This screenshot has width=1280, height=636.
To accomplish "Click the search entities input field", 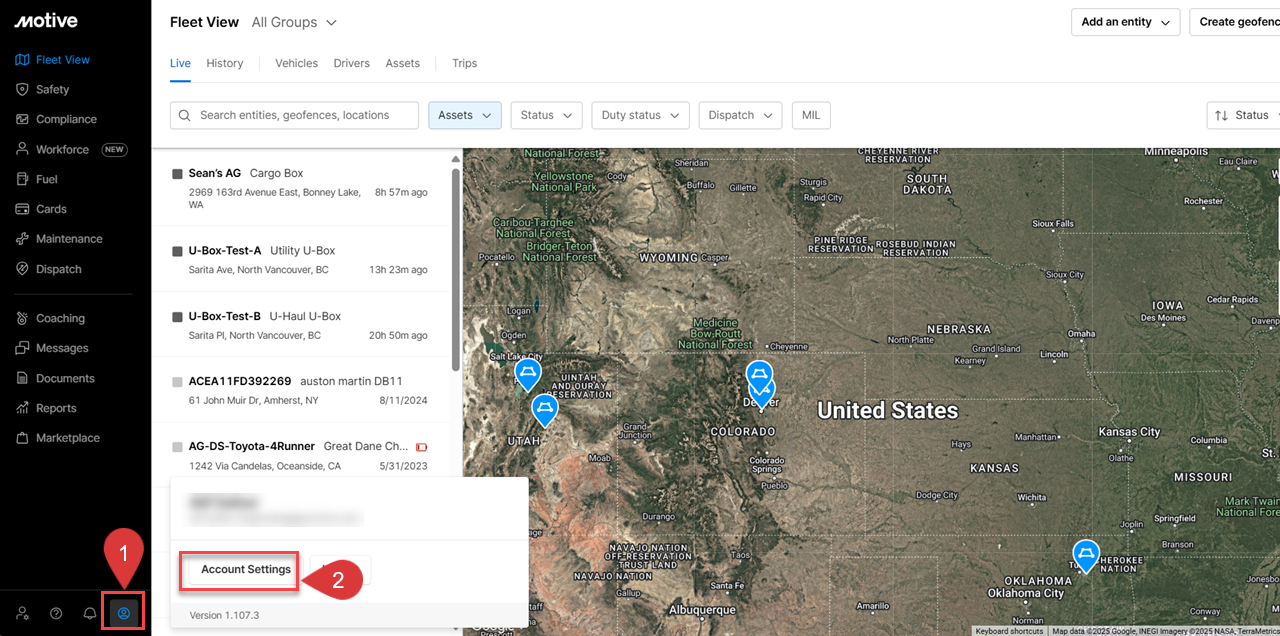I will point(294,115).
